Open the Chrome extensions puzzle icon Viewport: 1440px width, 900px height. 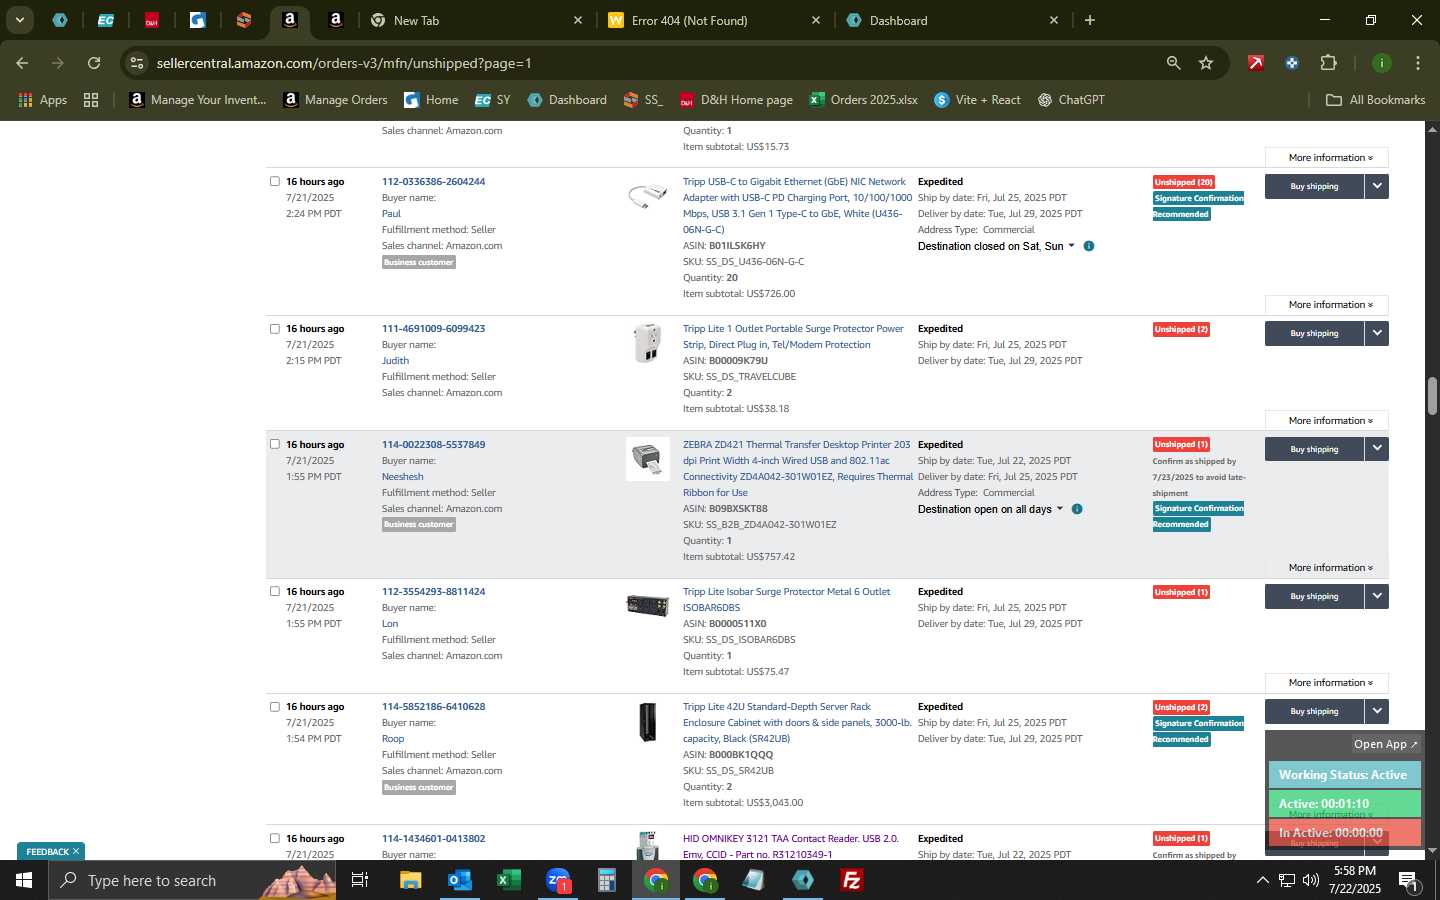click(x=1328, y=63)
